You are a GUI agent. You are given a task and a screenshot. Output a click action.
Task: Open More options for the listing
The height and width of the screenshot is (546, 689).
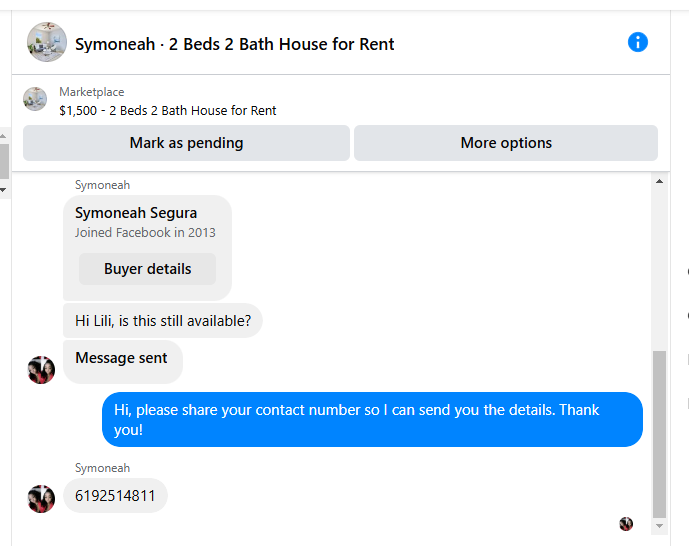pyautogui.click(x=506, y=143)
